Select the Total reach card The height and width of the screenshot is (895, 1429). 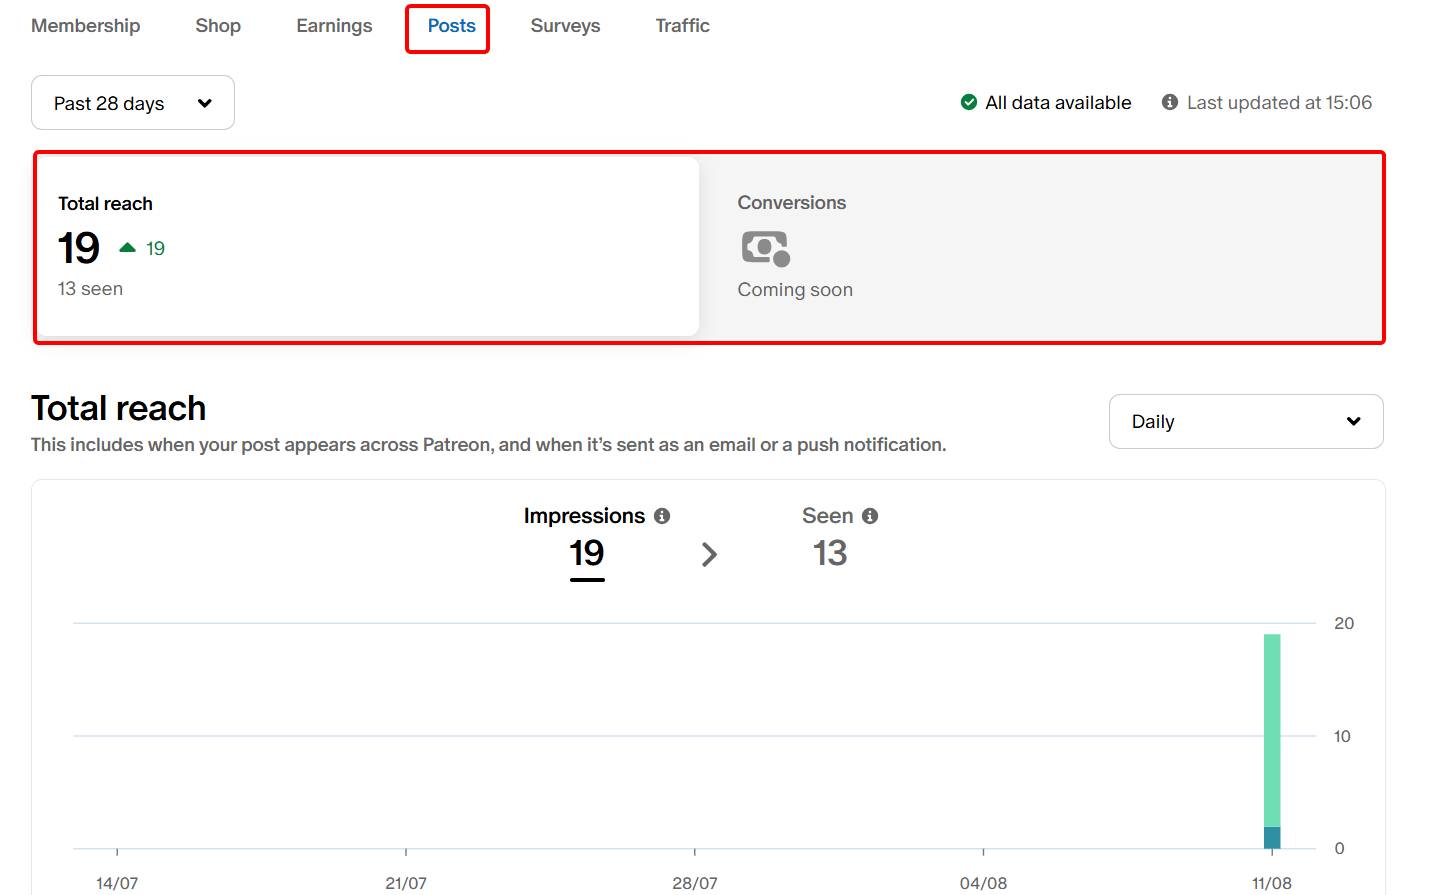(368, 247)
